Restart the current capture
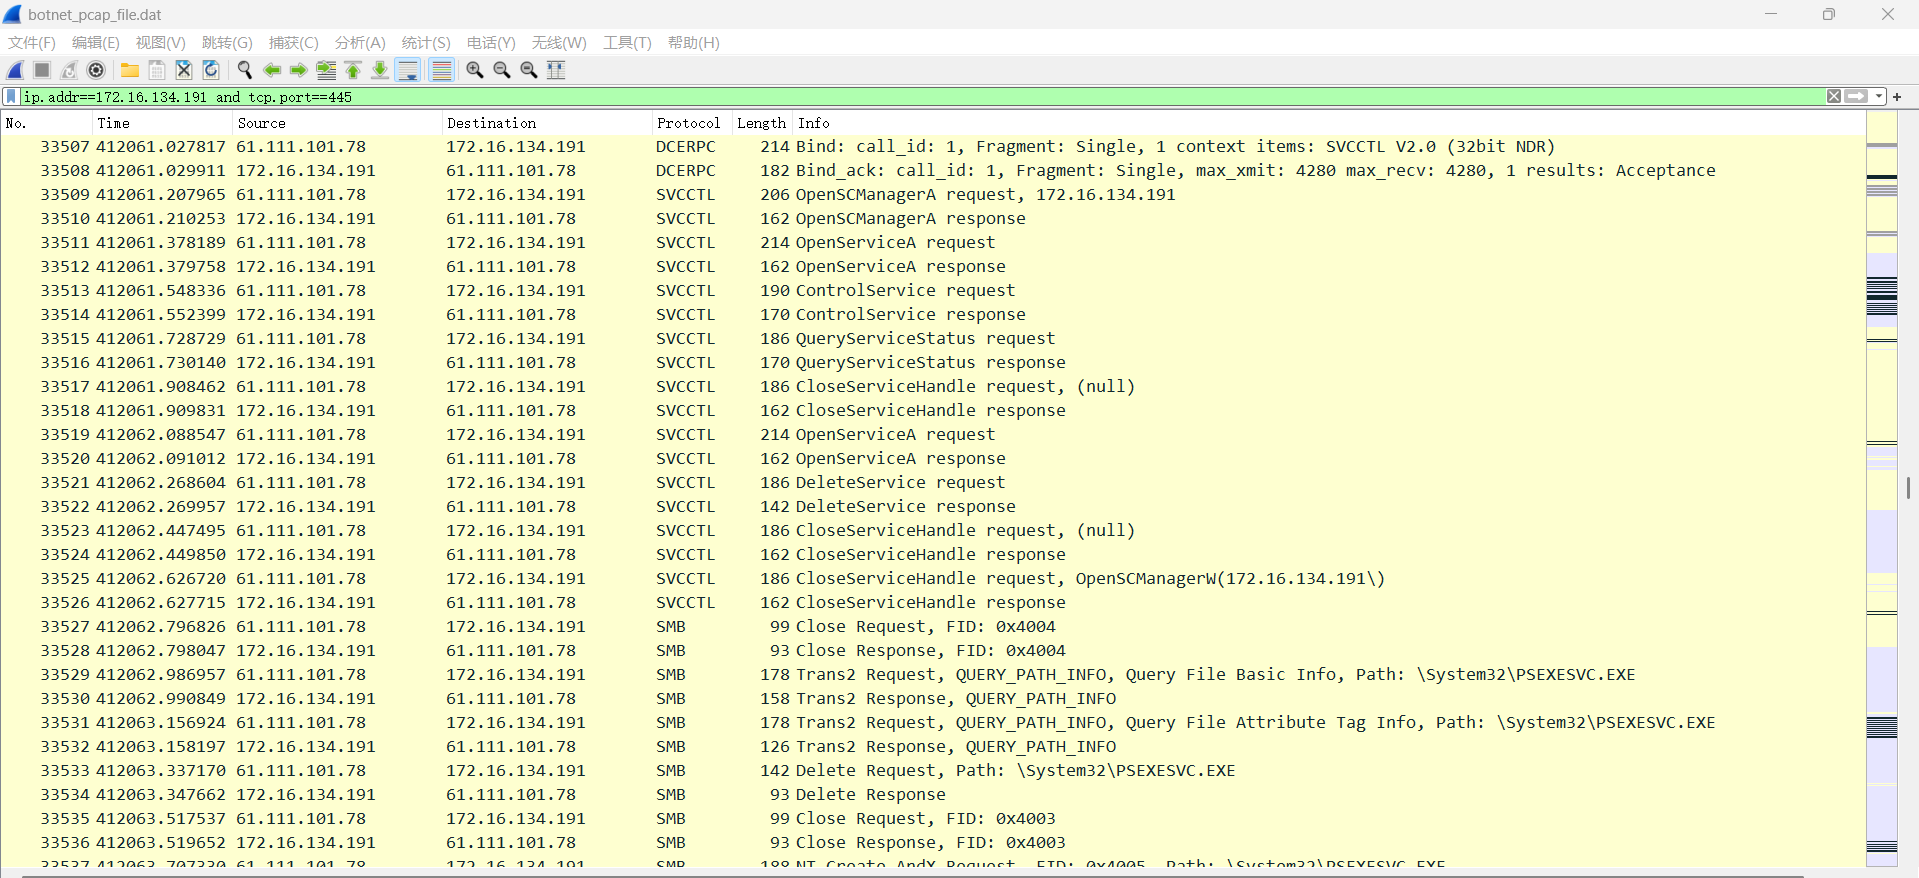The height and width of the screenshot is (878, 1919). pos(69,70)
